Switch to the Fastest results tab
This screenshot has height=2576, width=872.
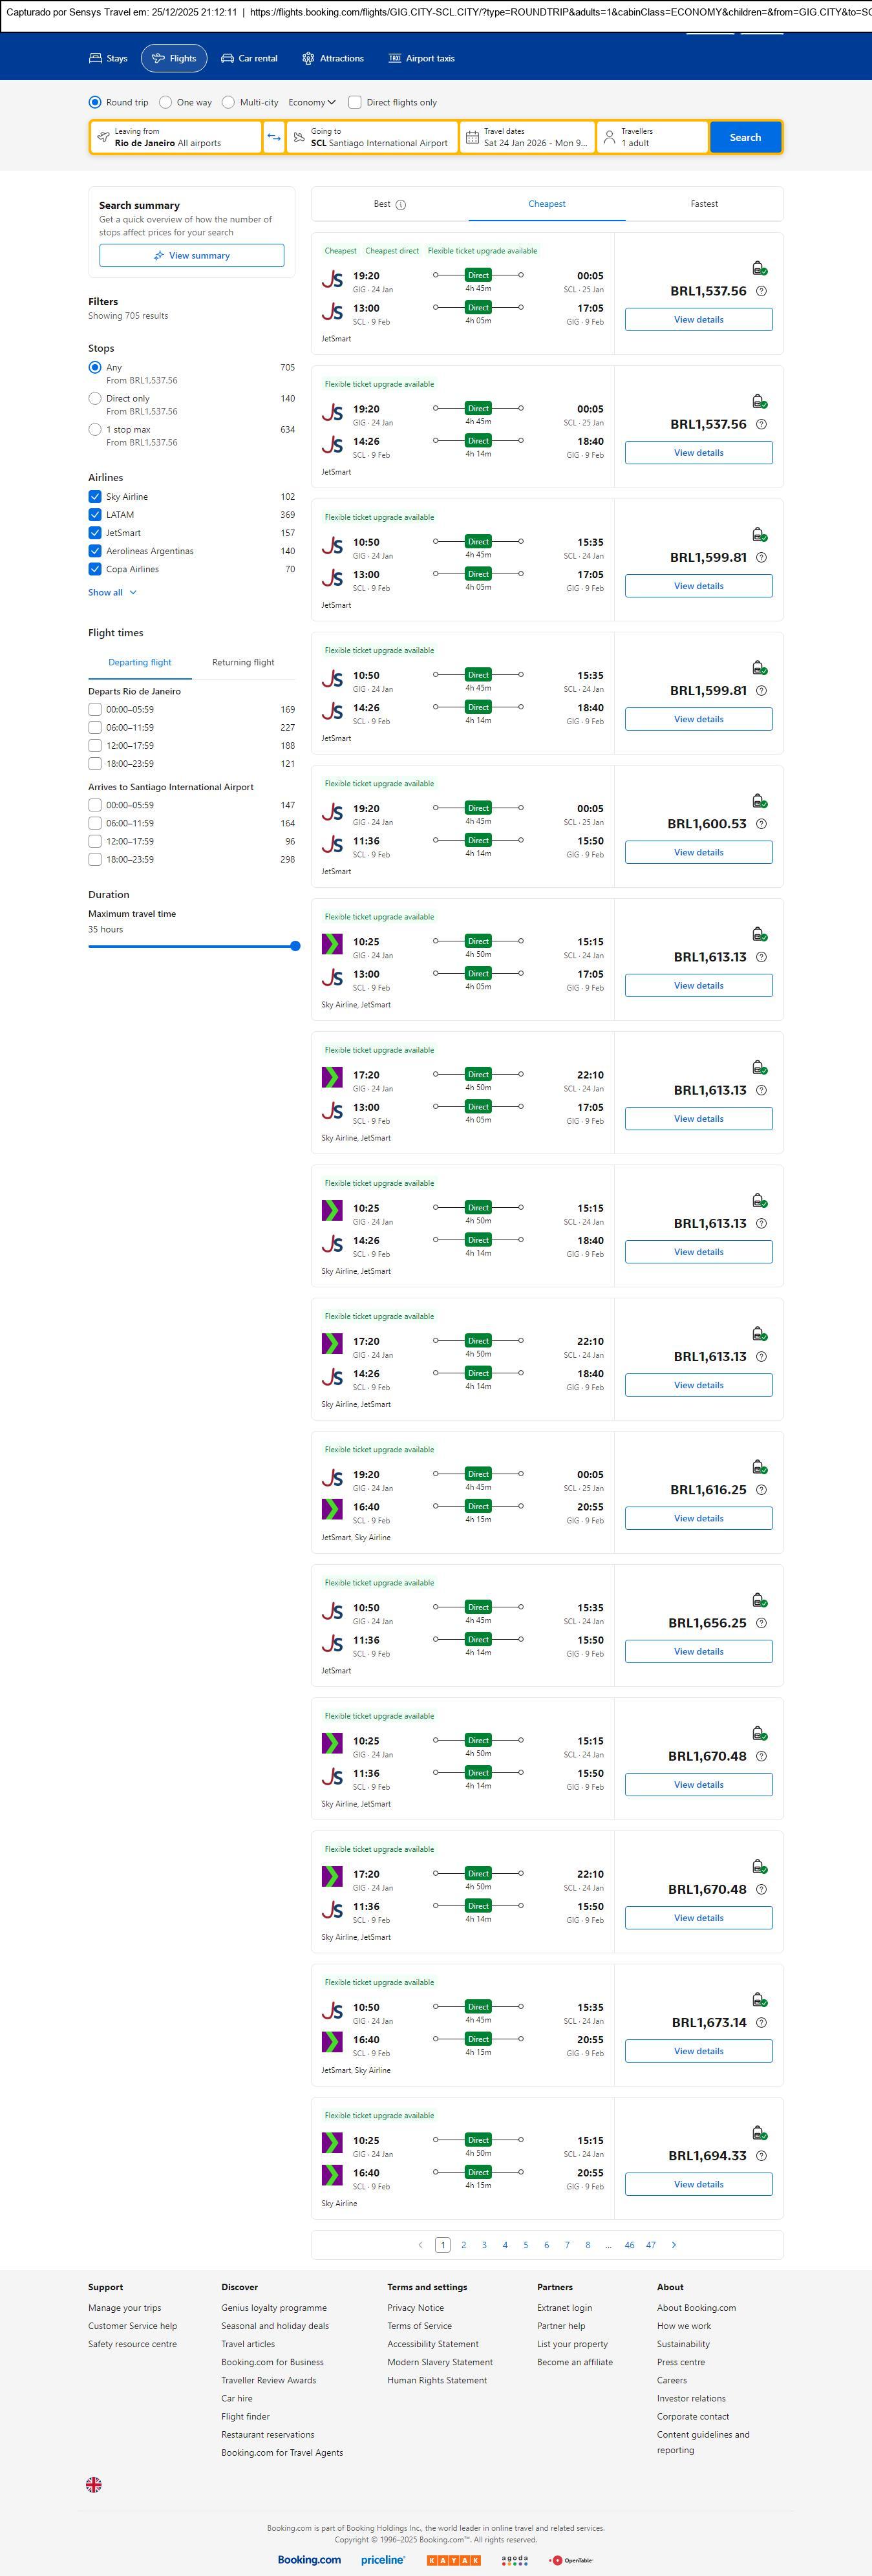pos(704,204)
